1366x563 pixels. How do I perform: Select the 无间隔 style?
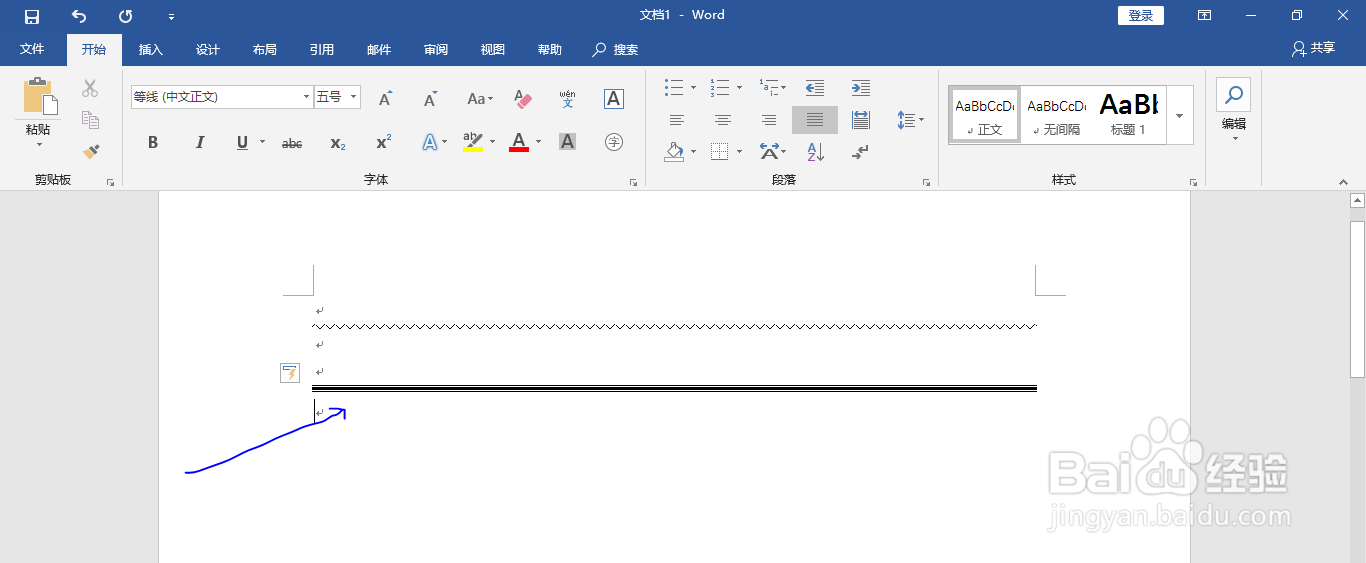click(x=1057, y=114)
